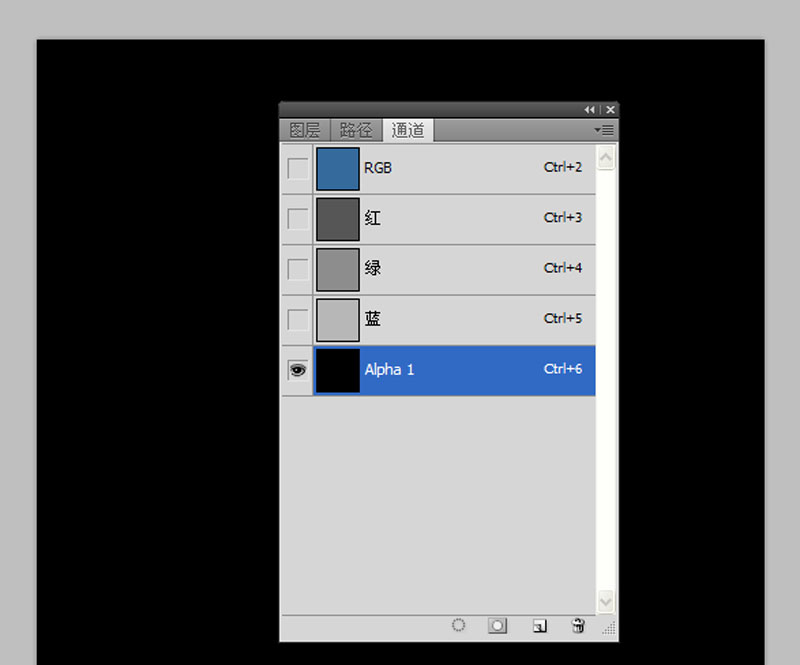Save selection as channel icon

coord(497,626)
